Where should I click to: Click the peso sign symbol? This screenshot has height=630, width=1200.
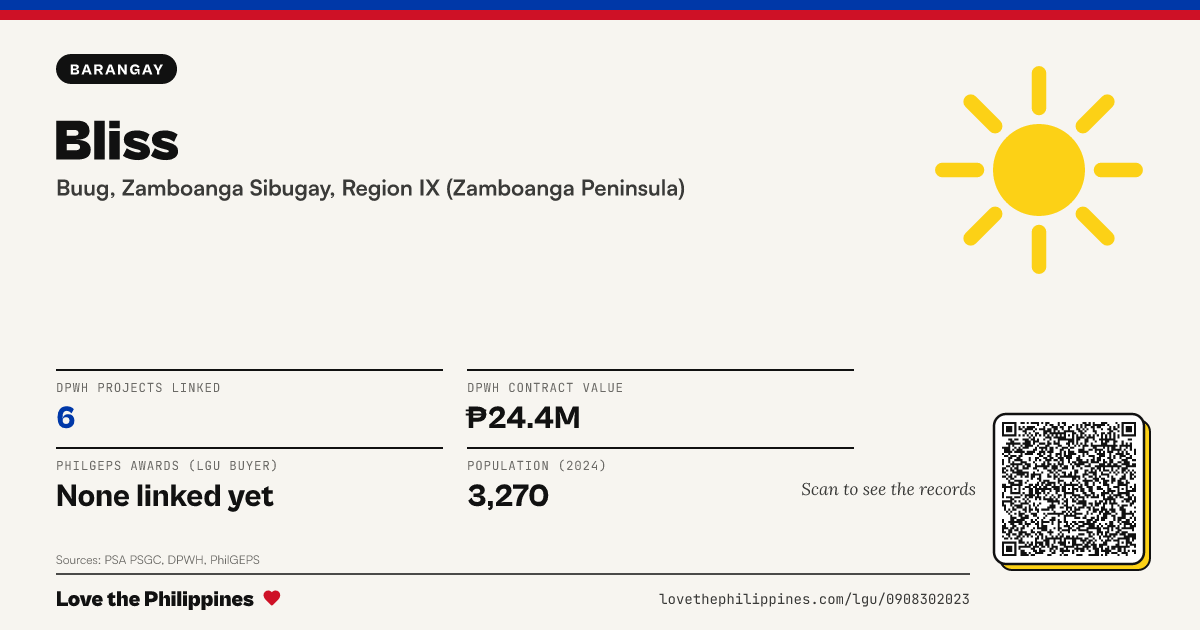477,417
